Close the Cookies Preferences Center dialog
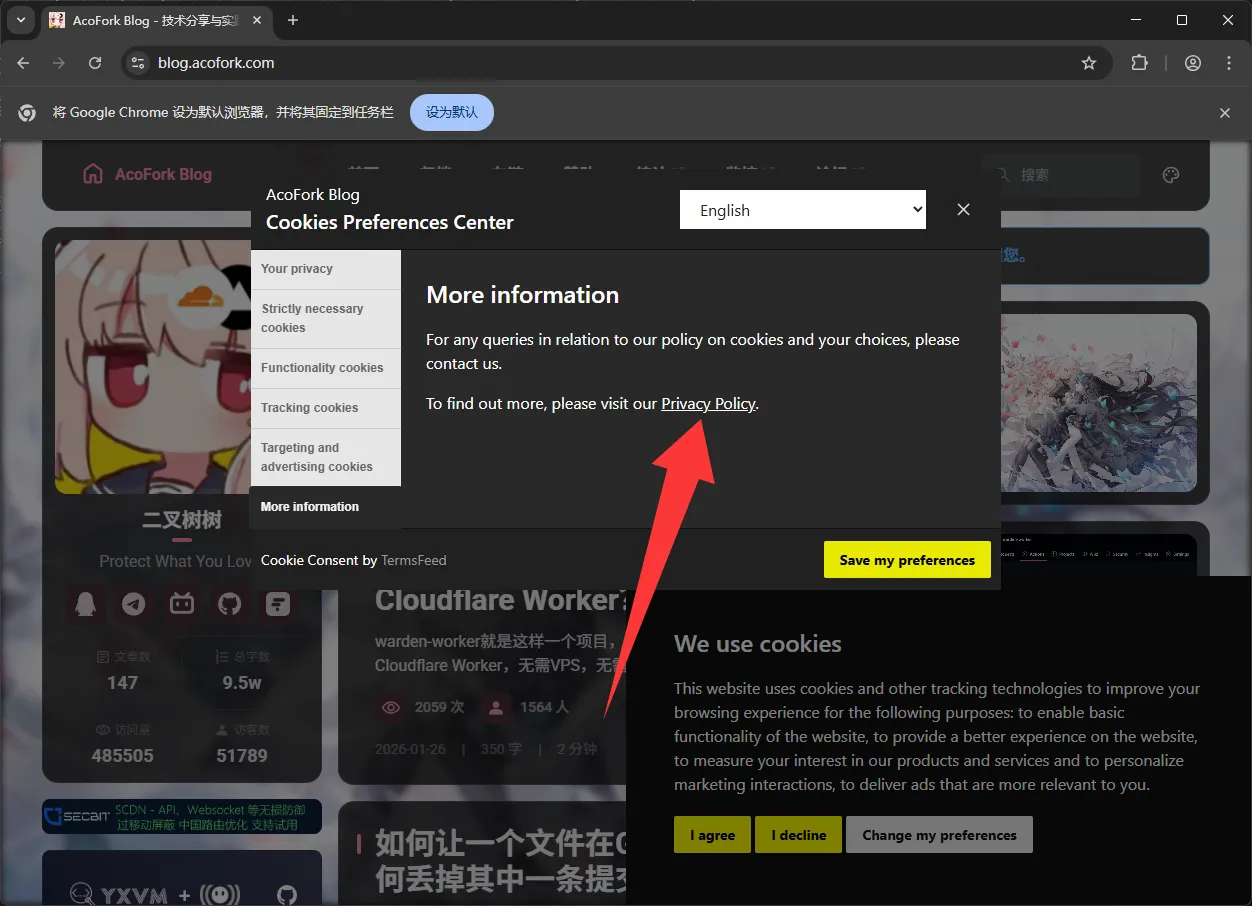1252x906 pixels. tap(963, 210)
